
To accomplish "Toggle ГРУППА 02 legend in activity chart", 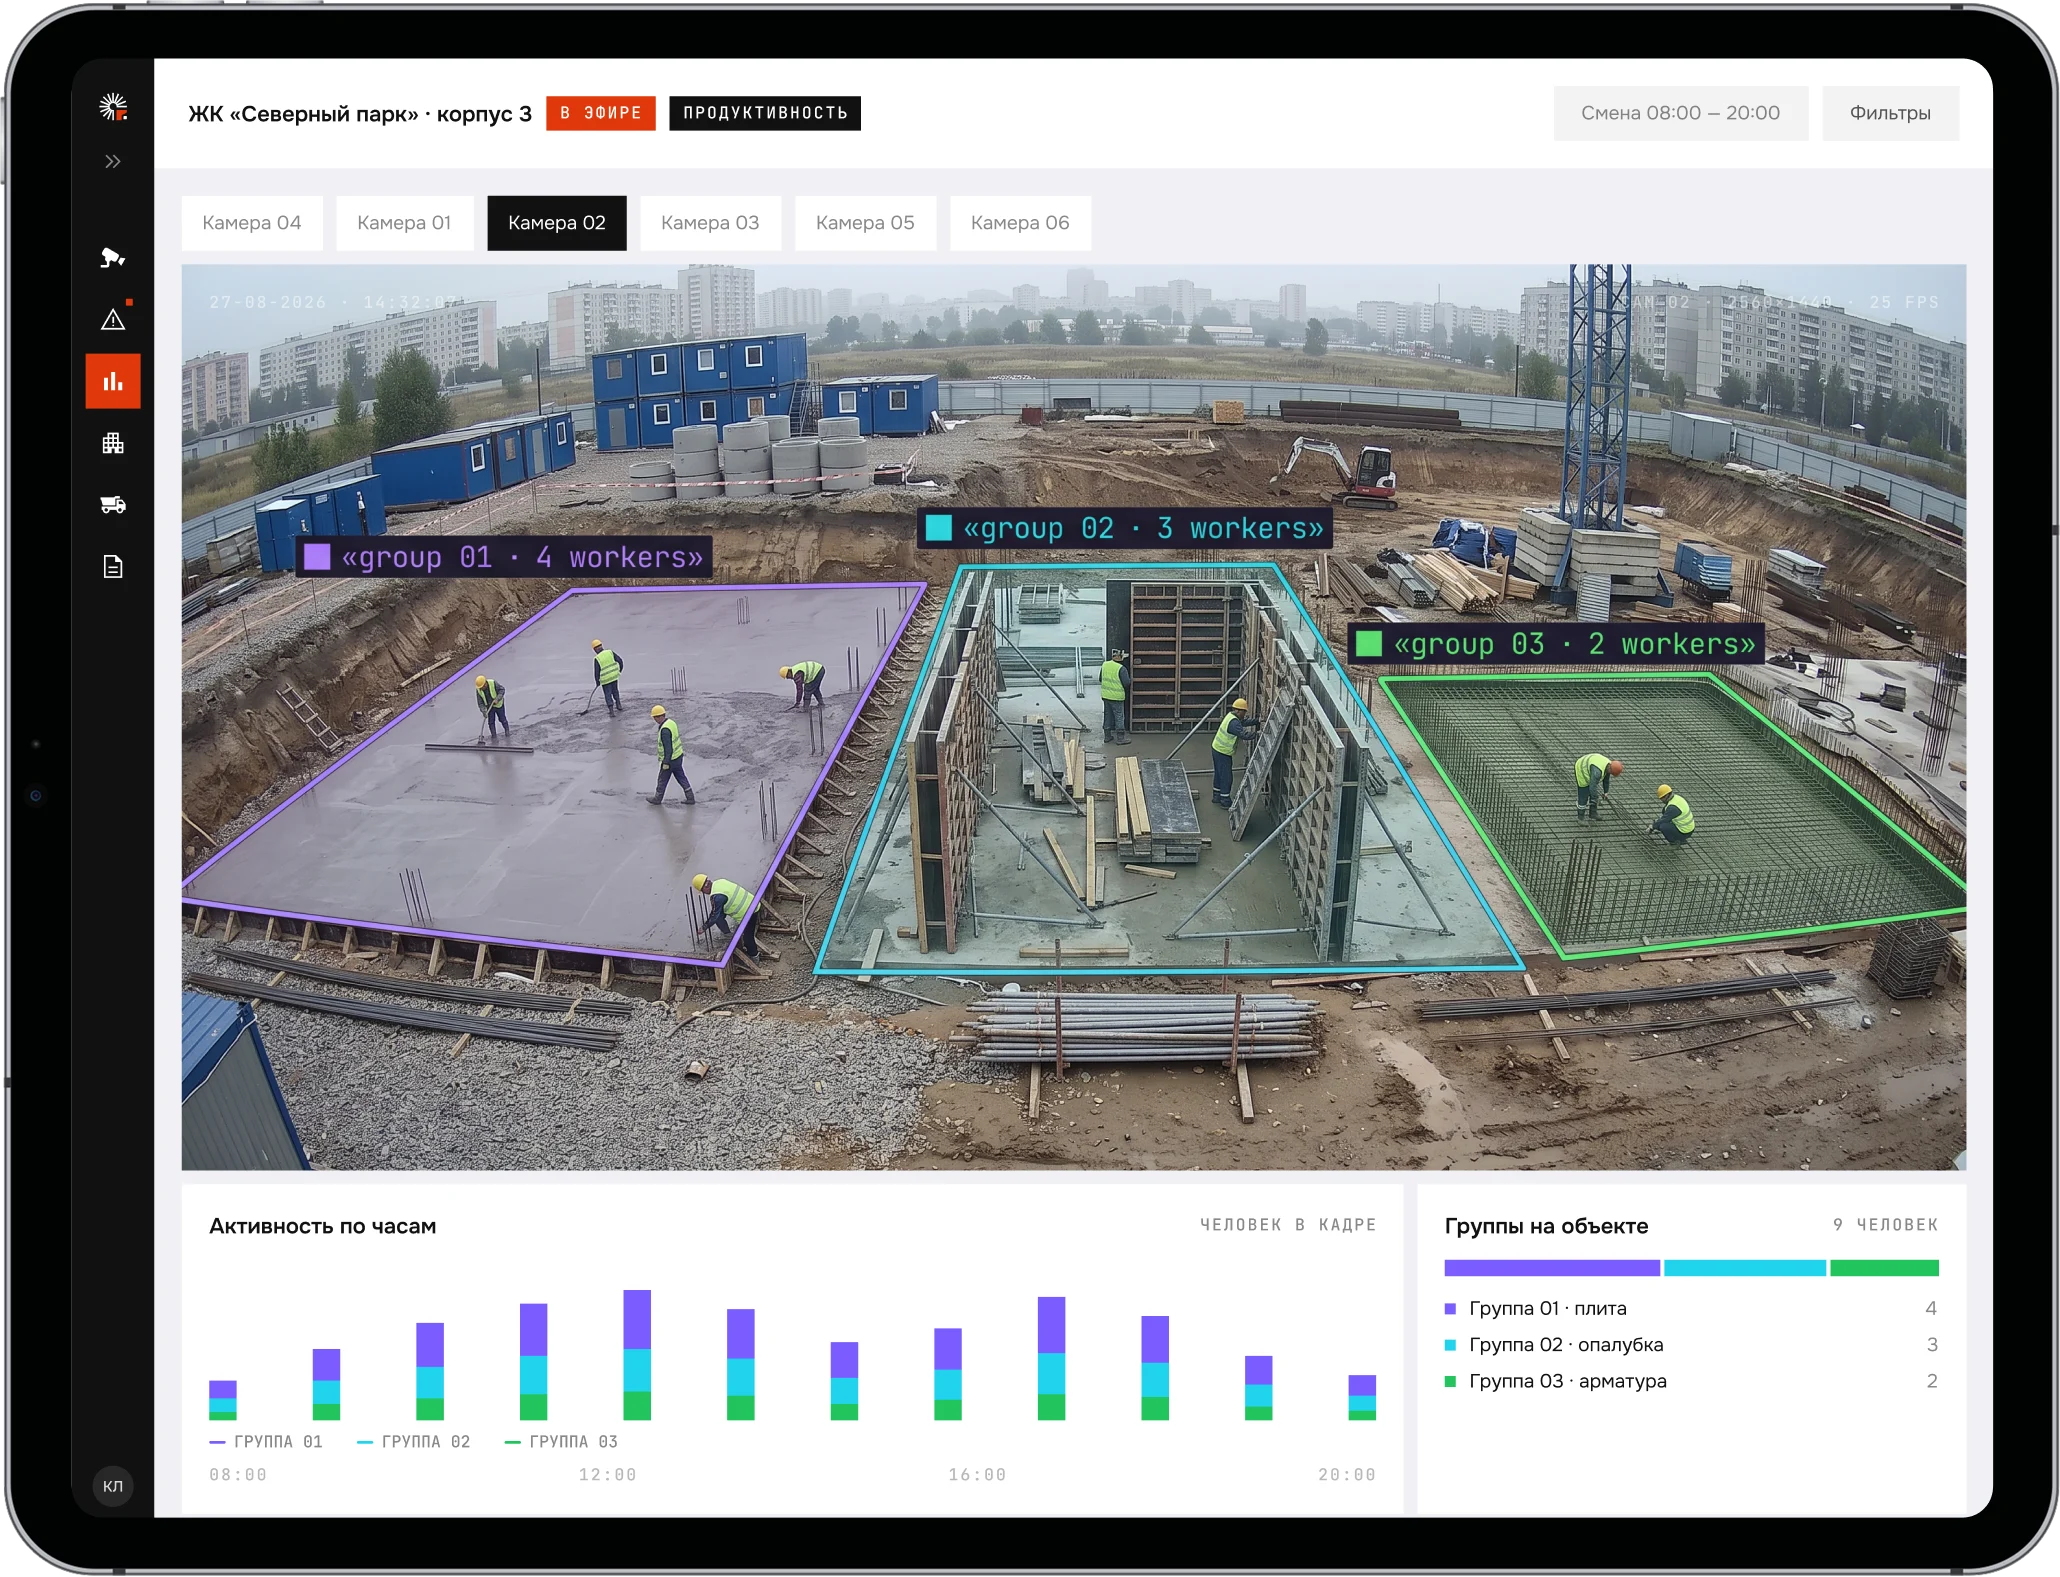I will tap(413, 1441).
